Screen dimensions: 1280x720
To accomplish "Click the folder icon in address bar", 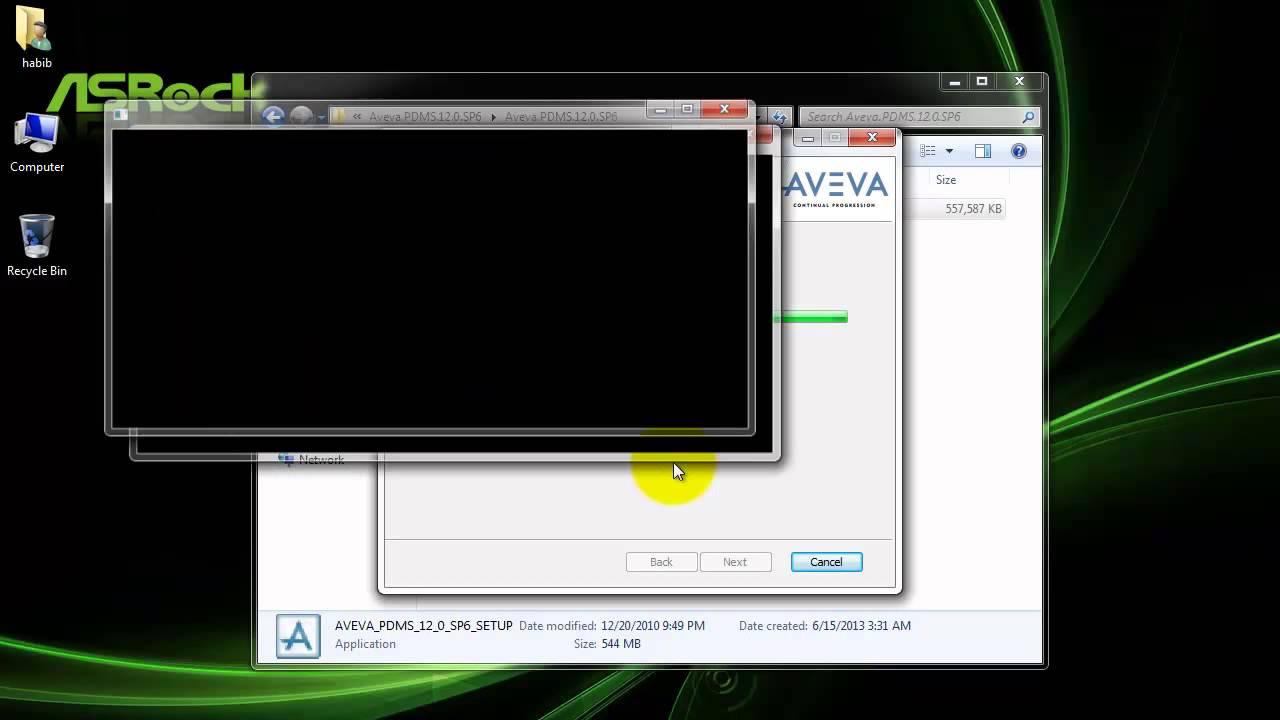I will point(338,116).
